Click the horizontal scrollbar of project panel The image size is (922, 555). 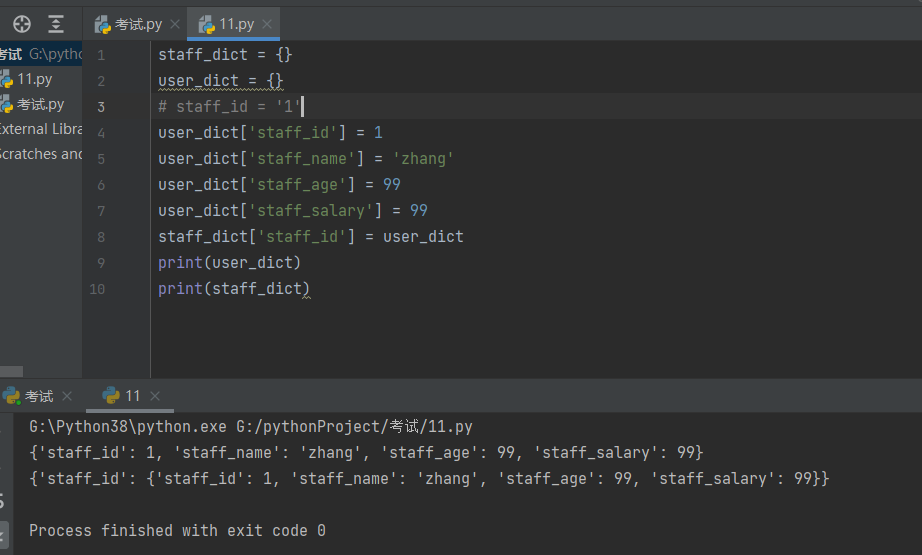click(11, 372)
